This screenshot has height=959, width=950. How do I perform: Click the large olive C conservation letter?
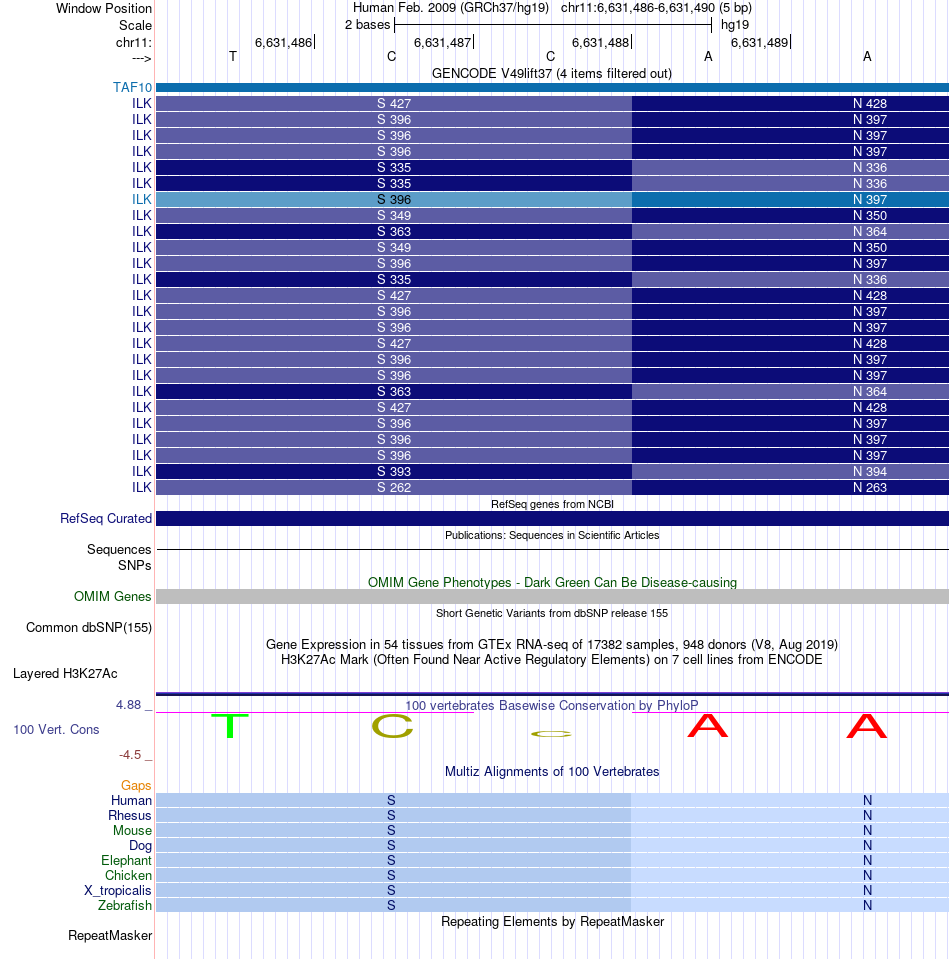point(393,726)
